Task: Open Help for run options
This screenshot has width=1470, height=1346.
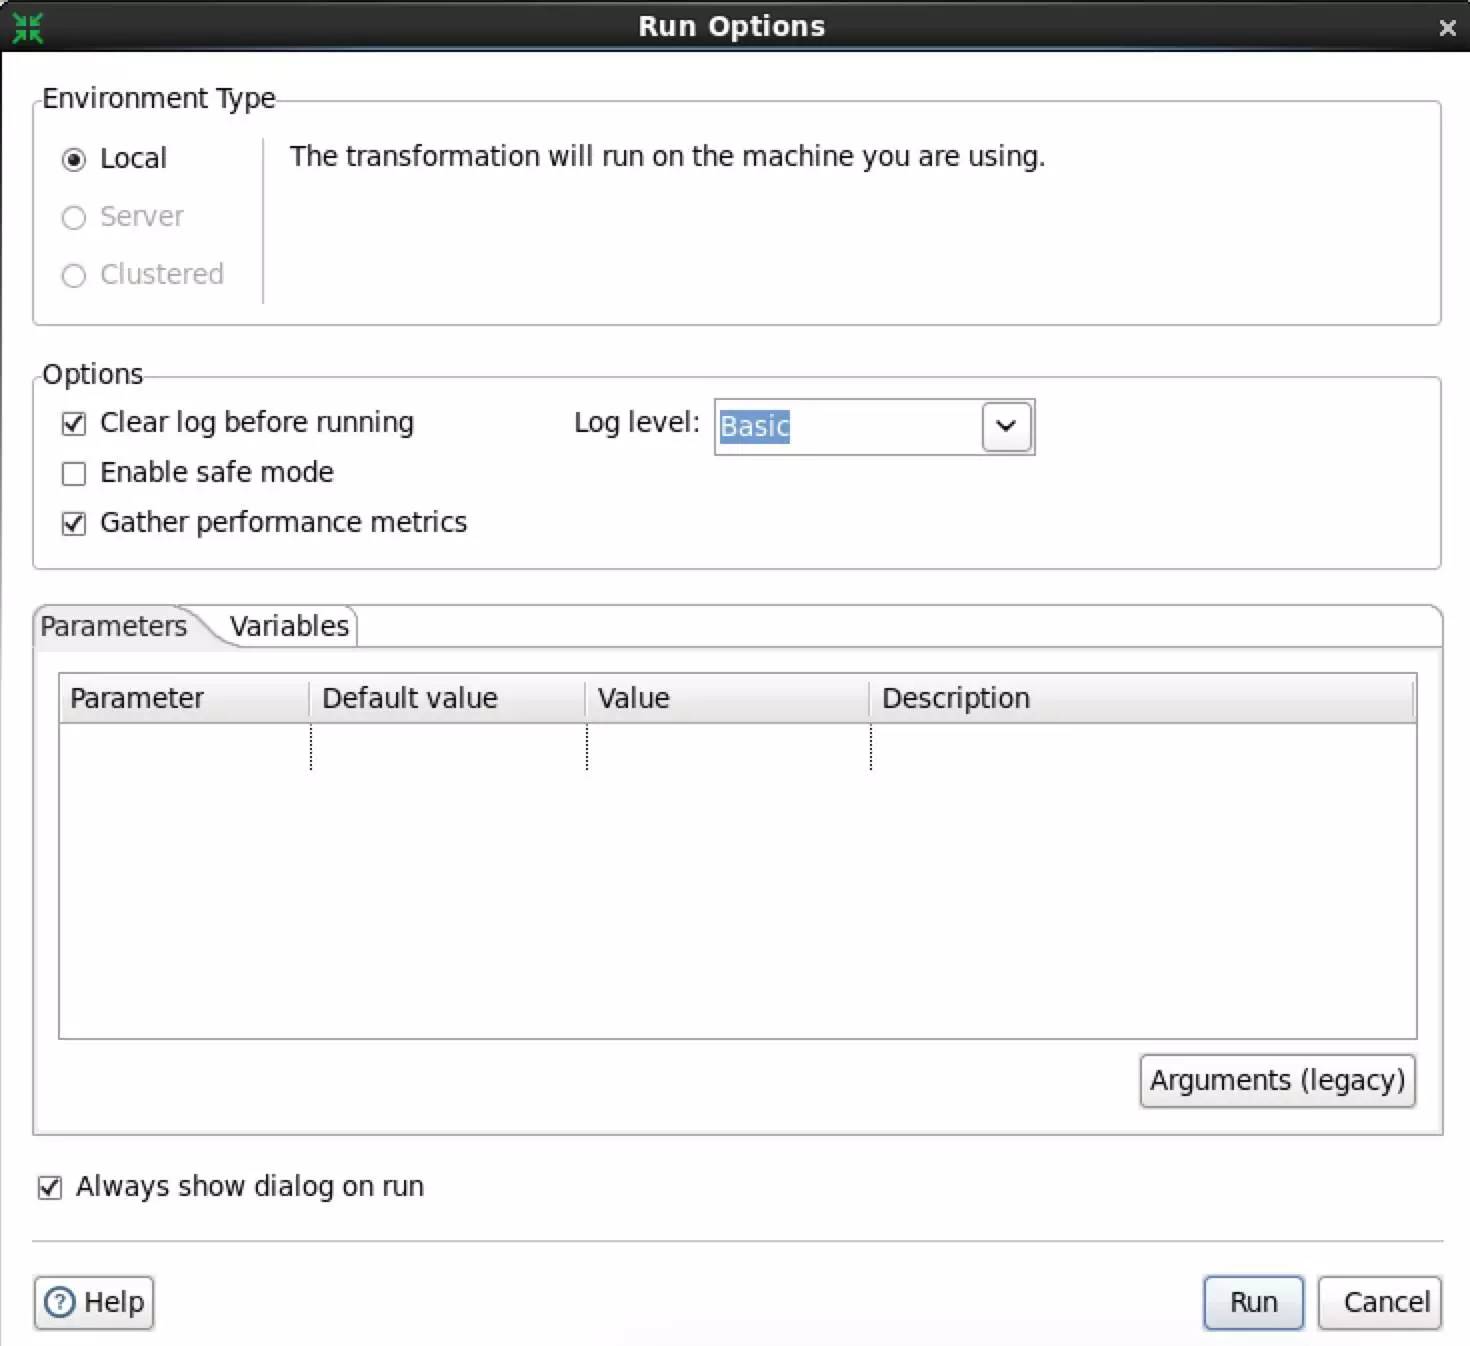Action: [x=94, y=1302]
